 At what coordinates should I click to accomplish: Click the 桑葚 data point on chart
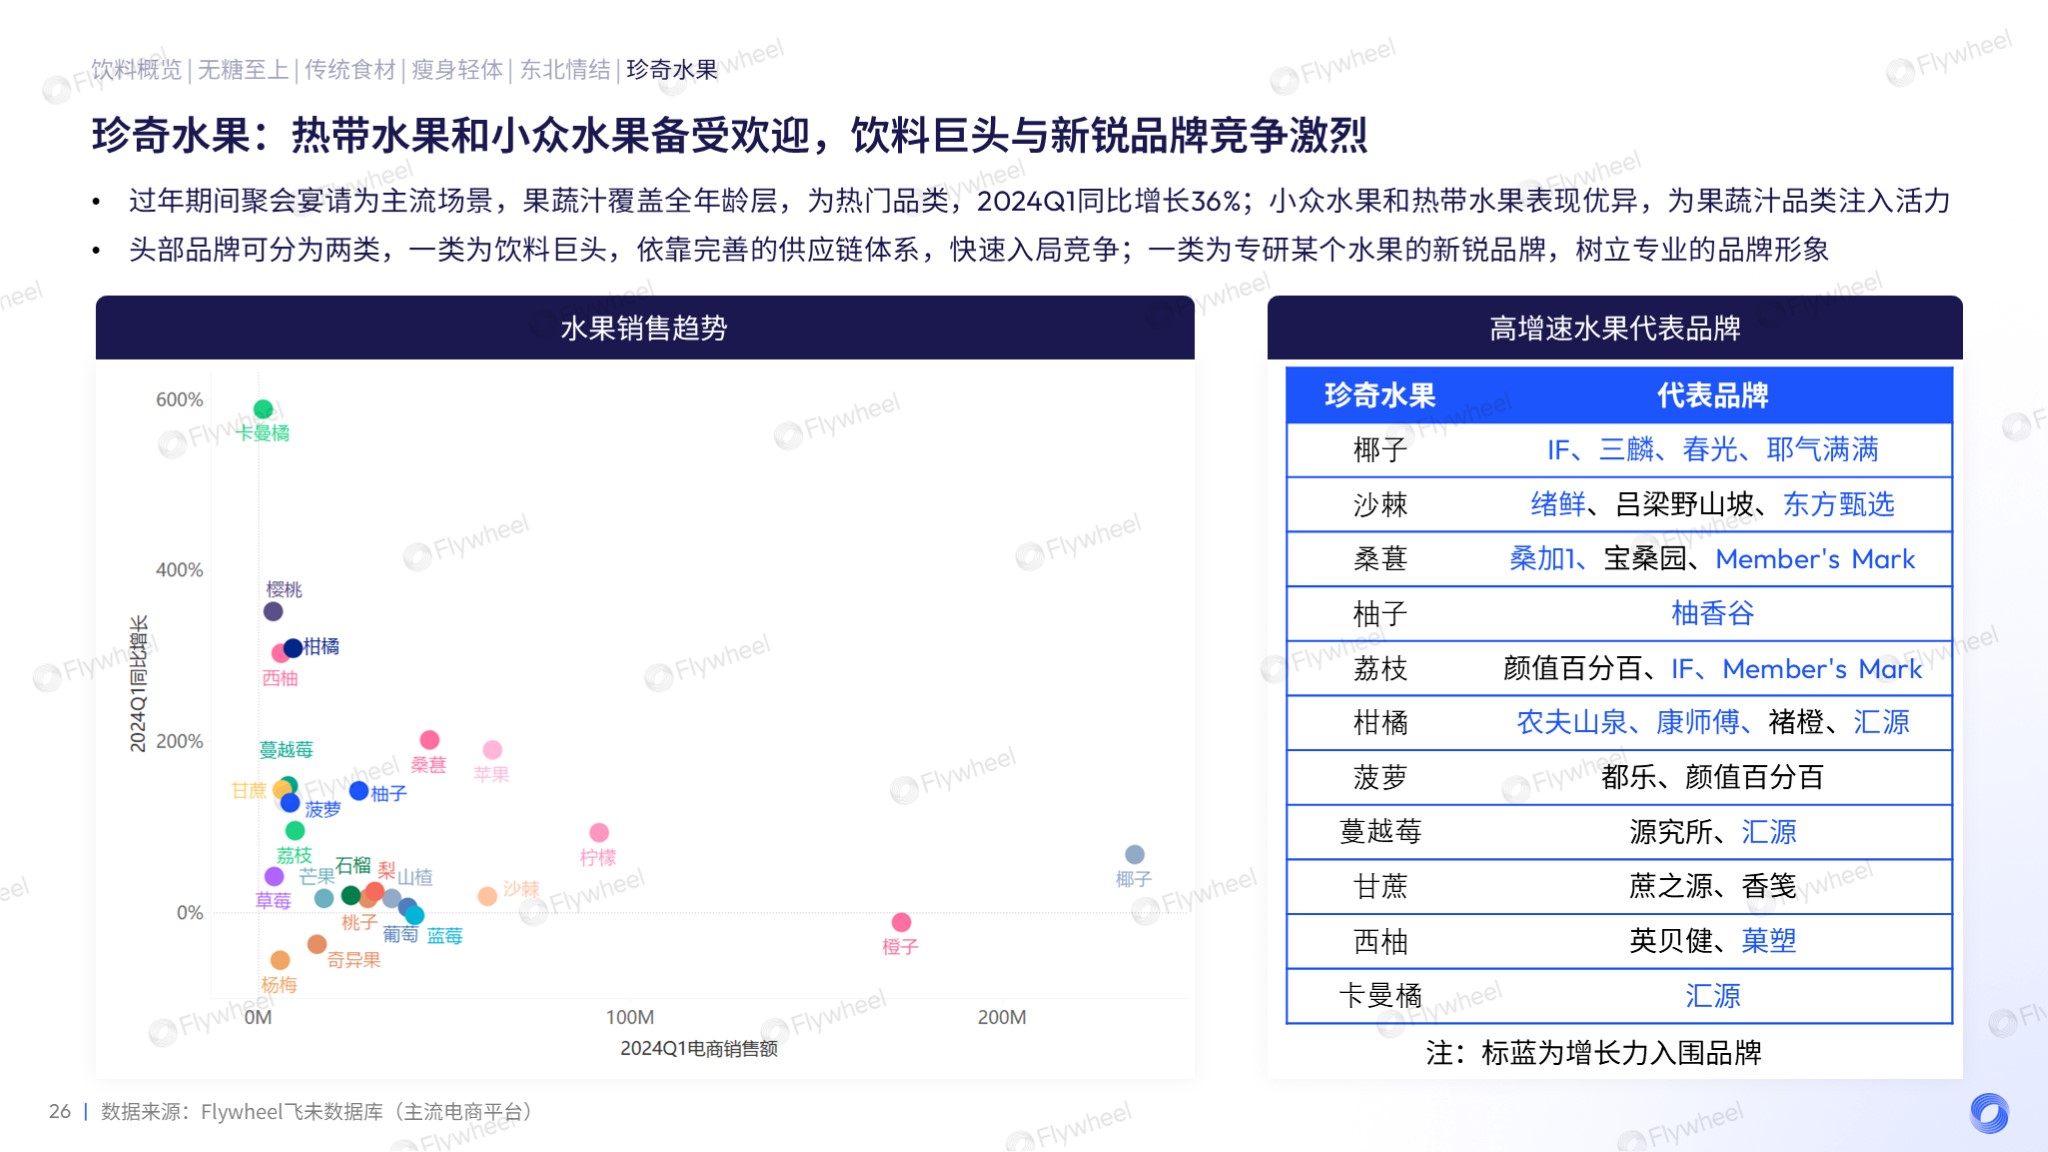click(x=429, y=740)
